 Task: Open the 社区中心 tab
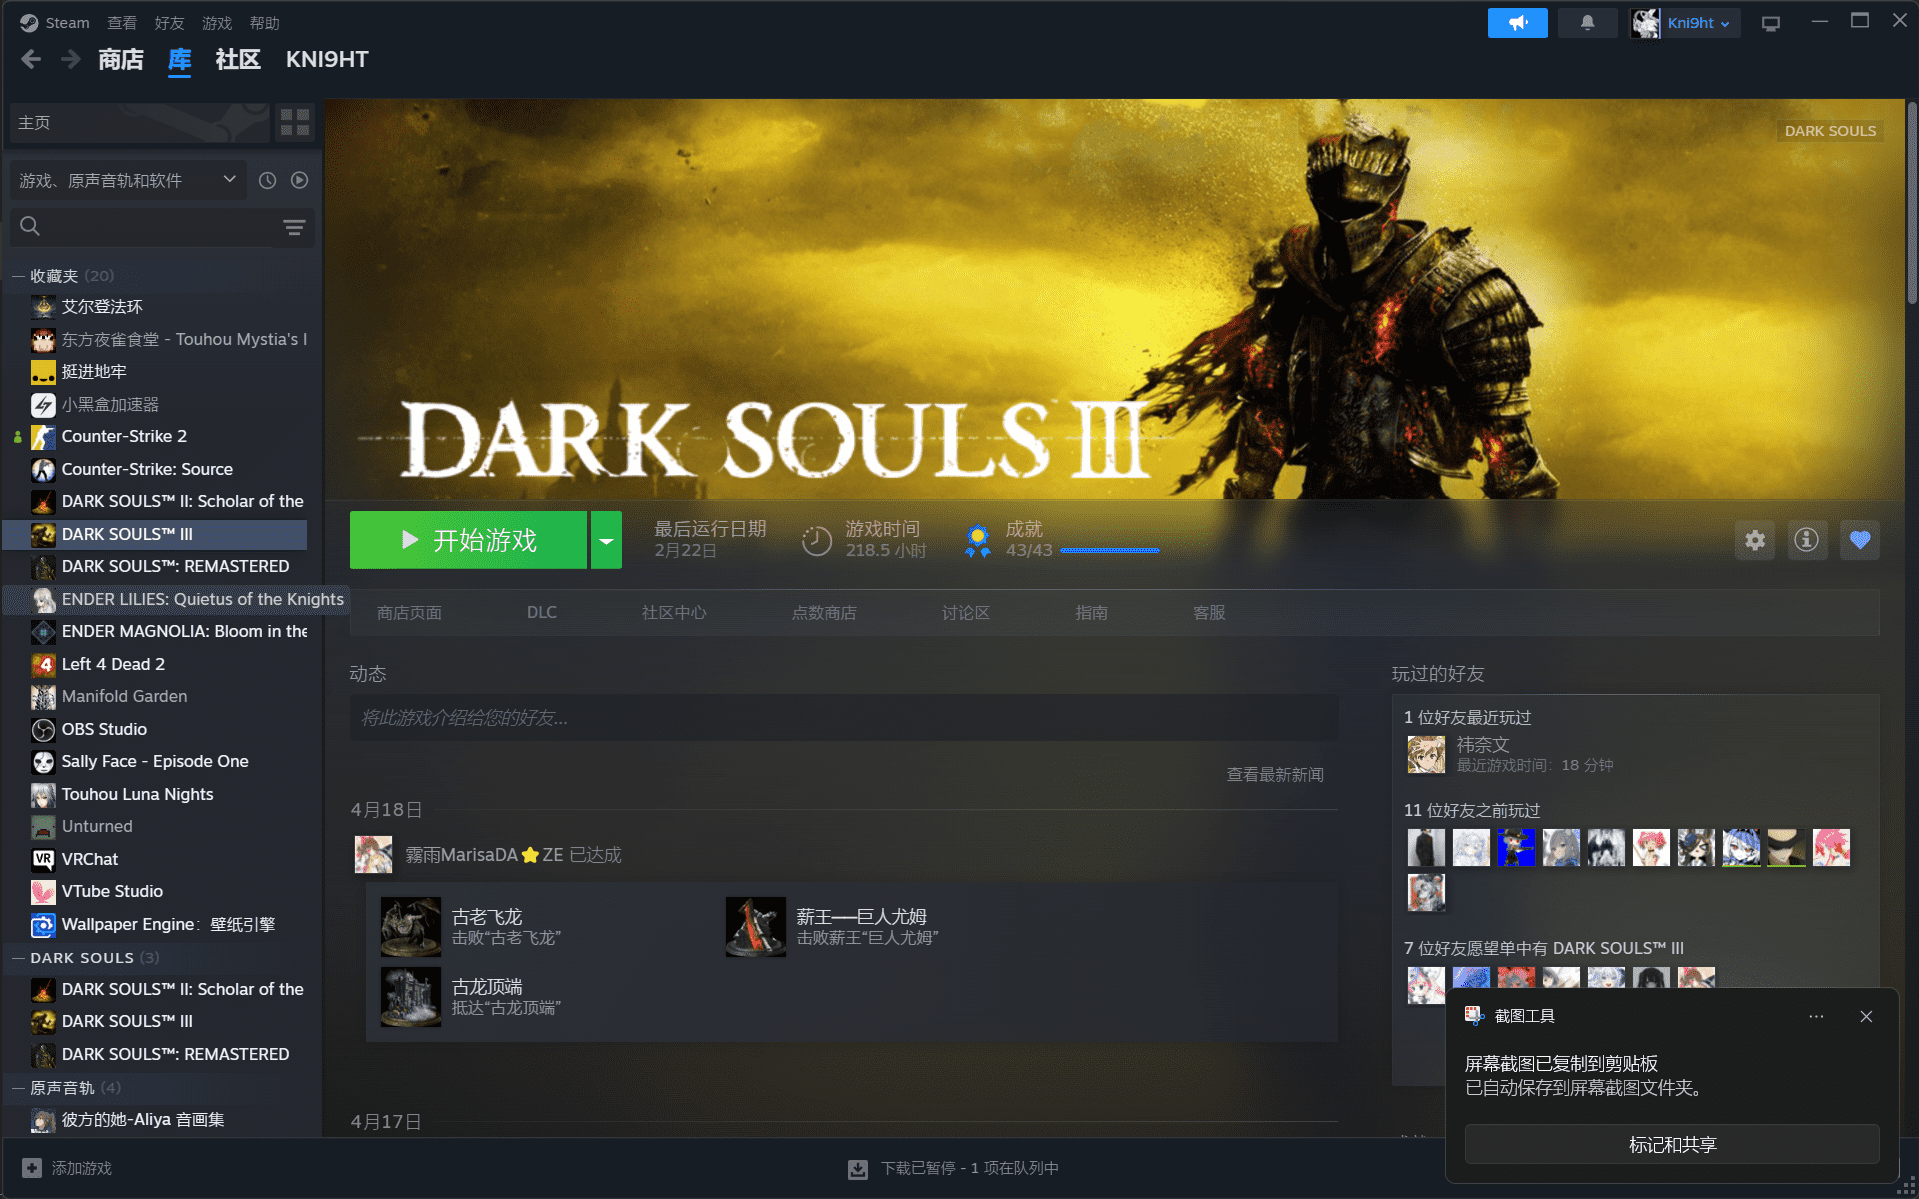(674, 613)
